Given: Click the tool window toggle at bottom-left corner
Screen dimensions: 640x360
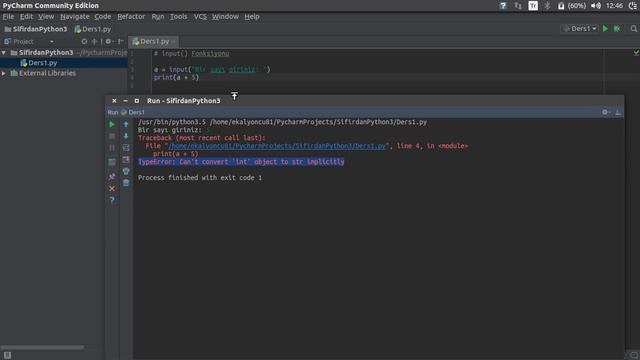Looking at the screenshot, I should click(x=7, y=355).
